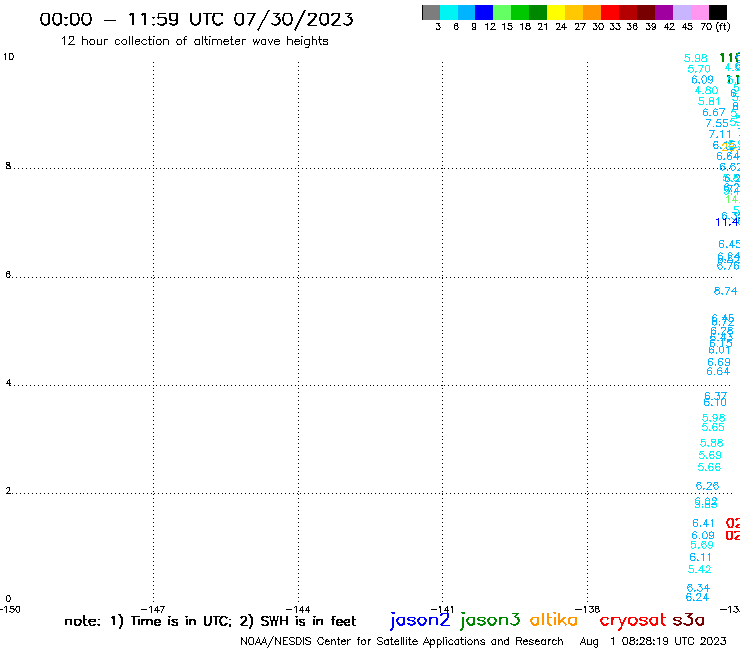This screenshot has width=740, height=650.
Task: Click the wave height value "6.26"
Action: point(707,486)
